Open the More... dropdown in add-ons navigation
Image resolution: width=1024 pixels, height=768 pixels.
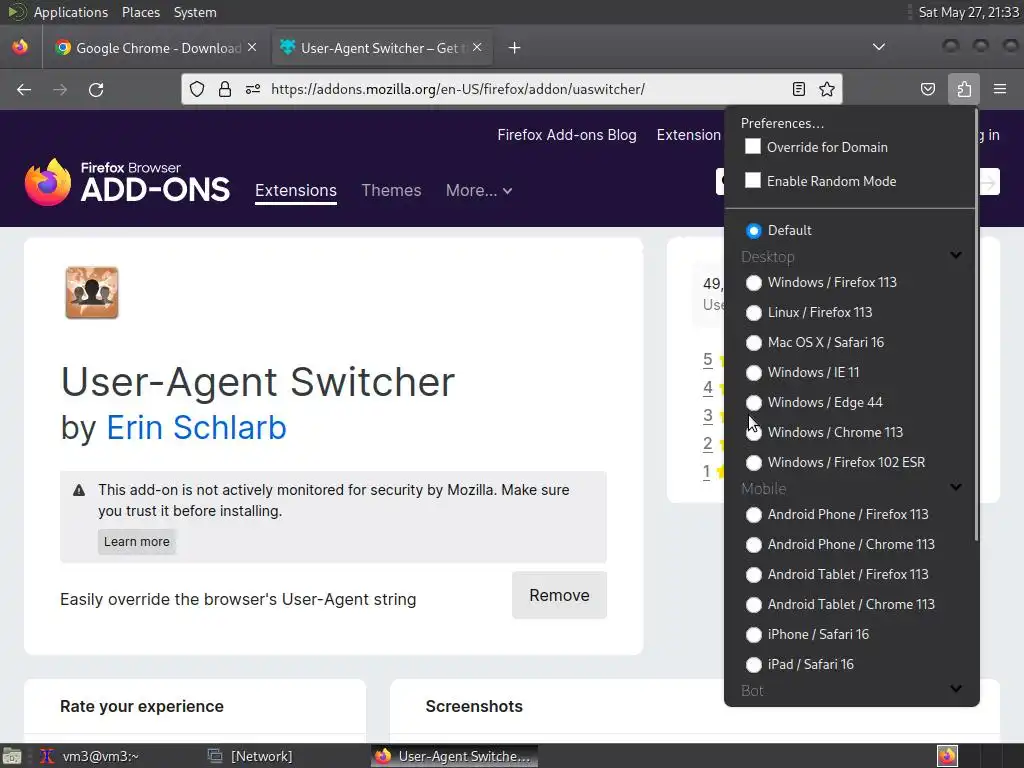tap(479, 190)
